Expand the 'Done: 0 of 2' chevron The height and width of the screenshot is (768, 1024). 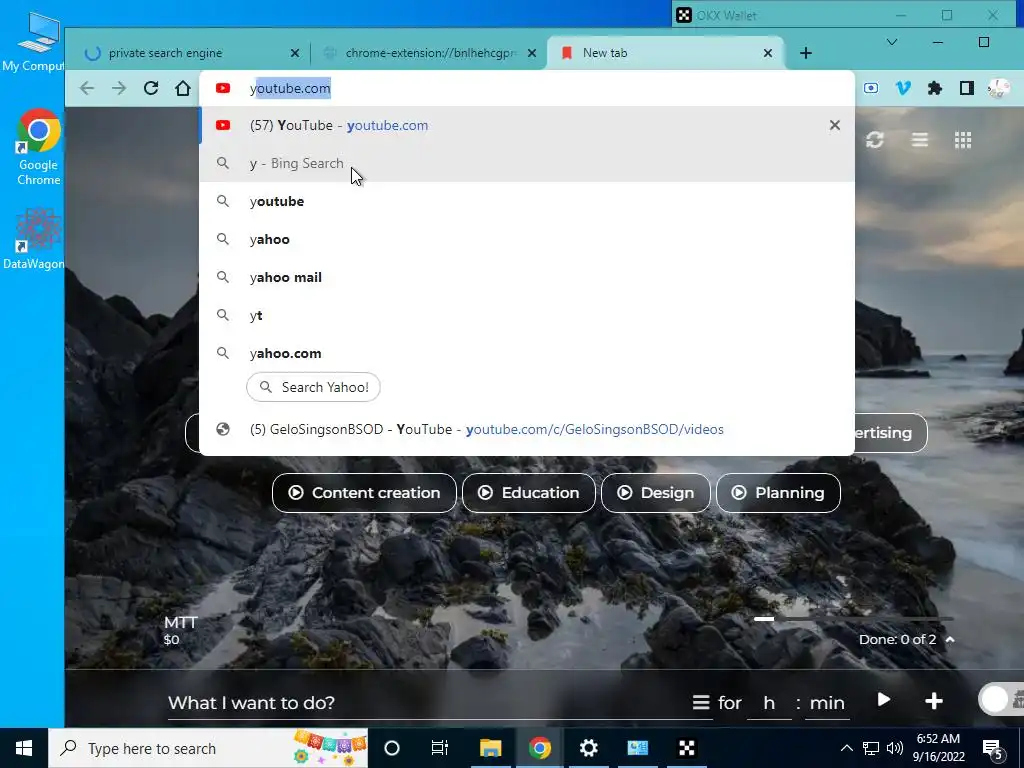tap(950, 639)
